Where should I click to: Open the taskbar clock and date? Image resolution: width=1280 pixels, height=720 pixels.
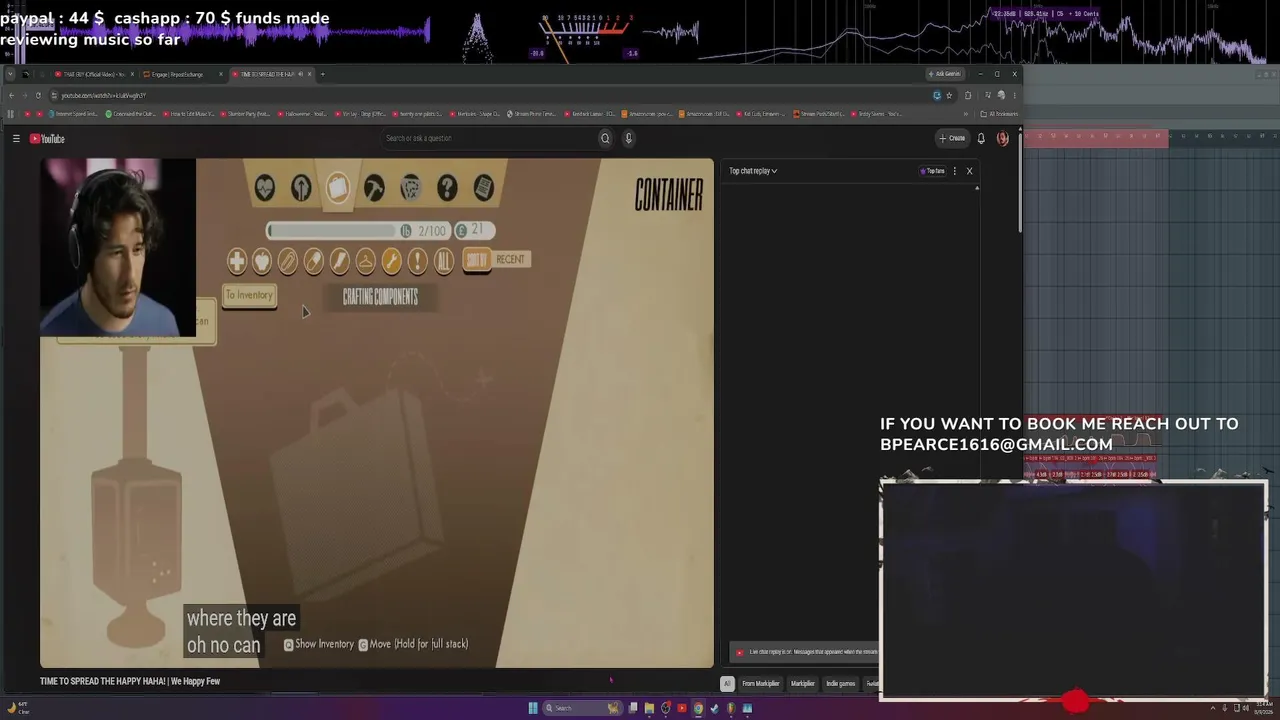[1262, 708]
